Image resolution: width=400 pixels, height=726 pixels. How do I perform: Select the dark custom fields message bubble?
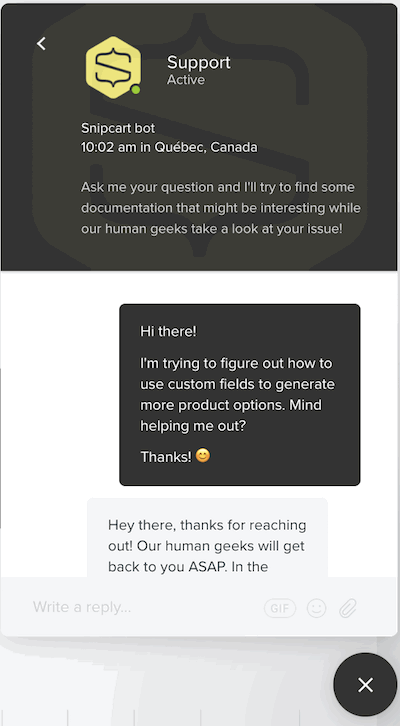[239, 394]
